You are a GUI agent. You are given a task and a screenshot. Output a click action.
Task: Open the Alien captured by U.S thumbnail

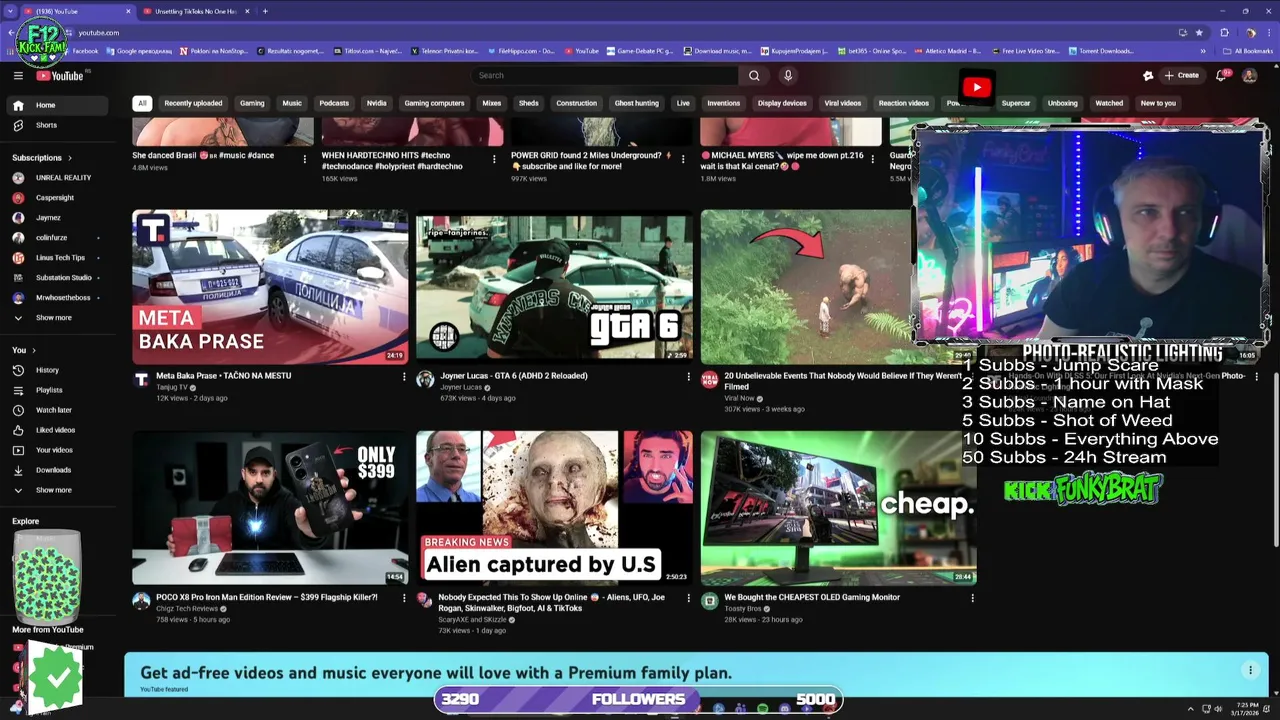(554, 508)
